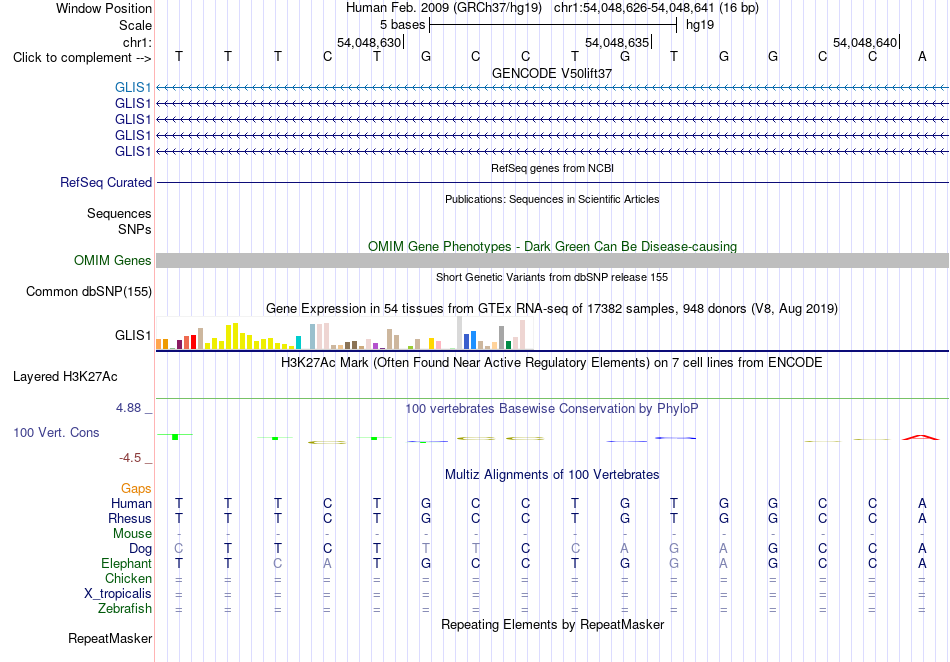Select the Chicken species row label
The width and height of the screenshot is (950, 662).
pyautogui.click(x=128, y=578)
